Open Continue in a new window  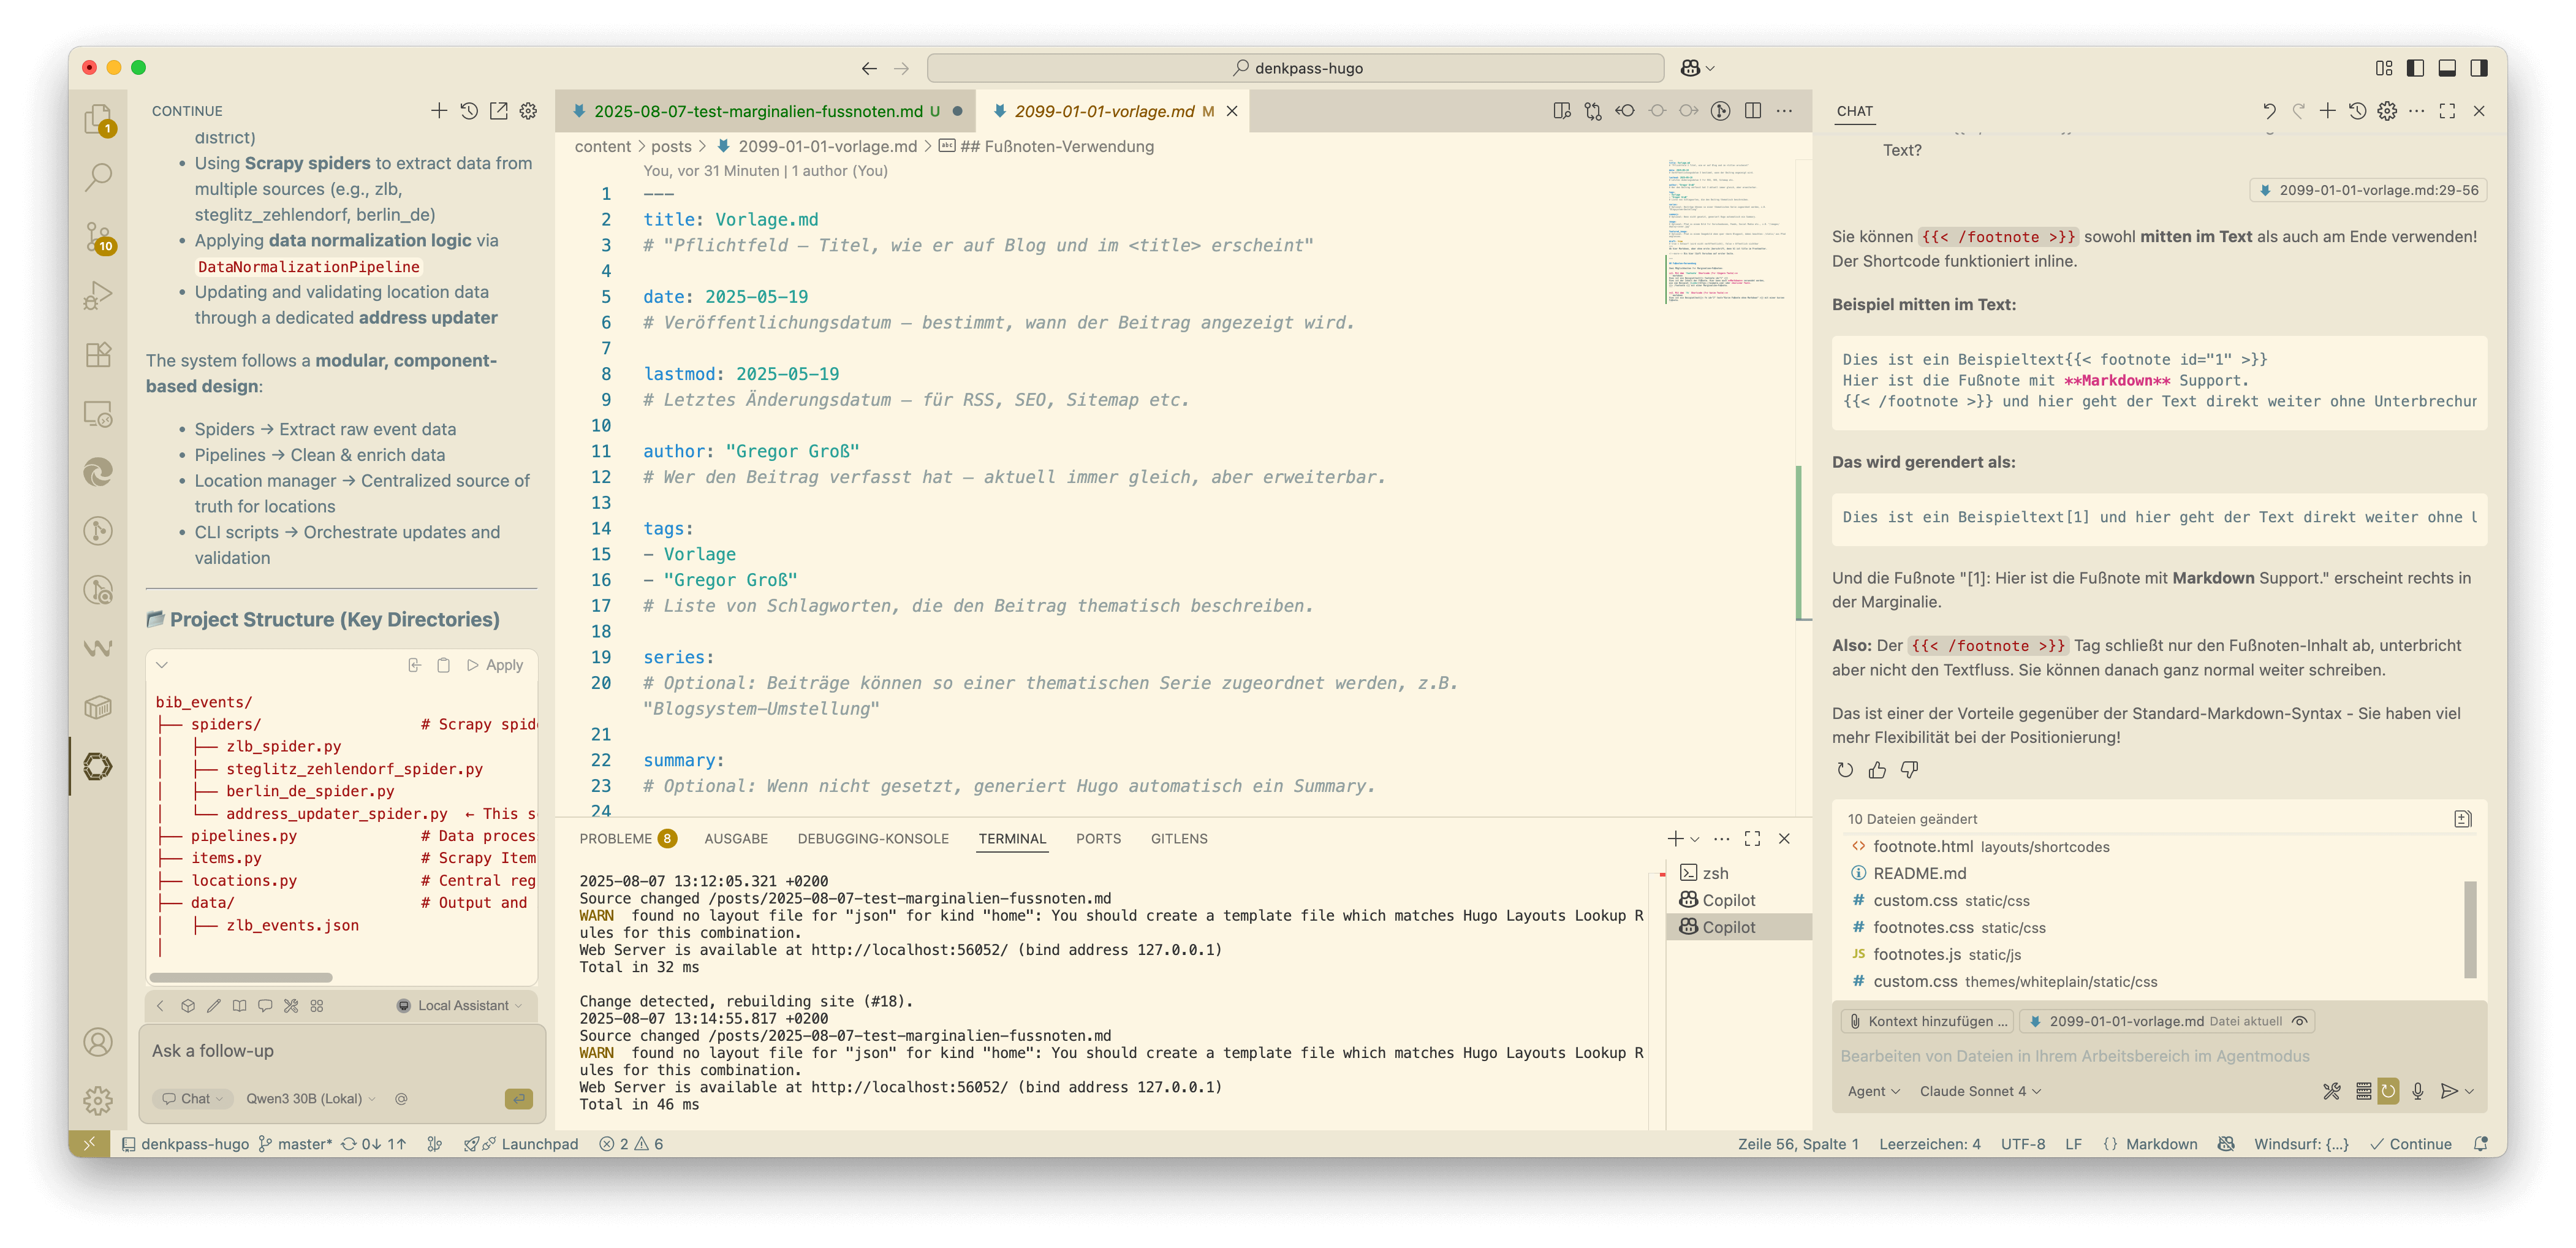pos(499,110)
